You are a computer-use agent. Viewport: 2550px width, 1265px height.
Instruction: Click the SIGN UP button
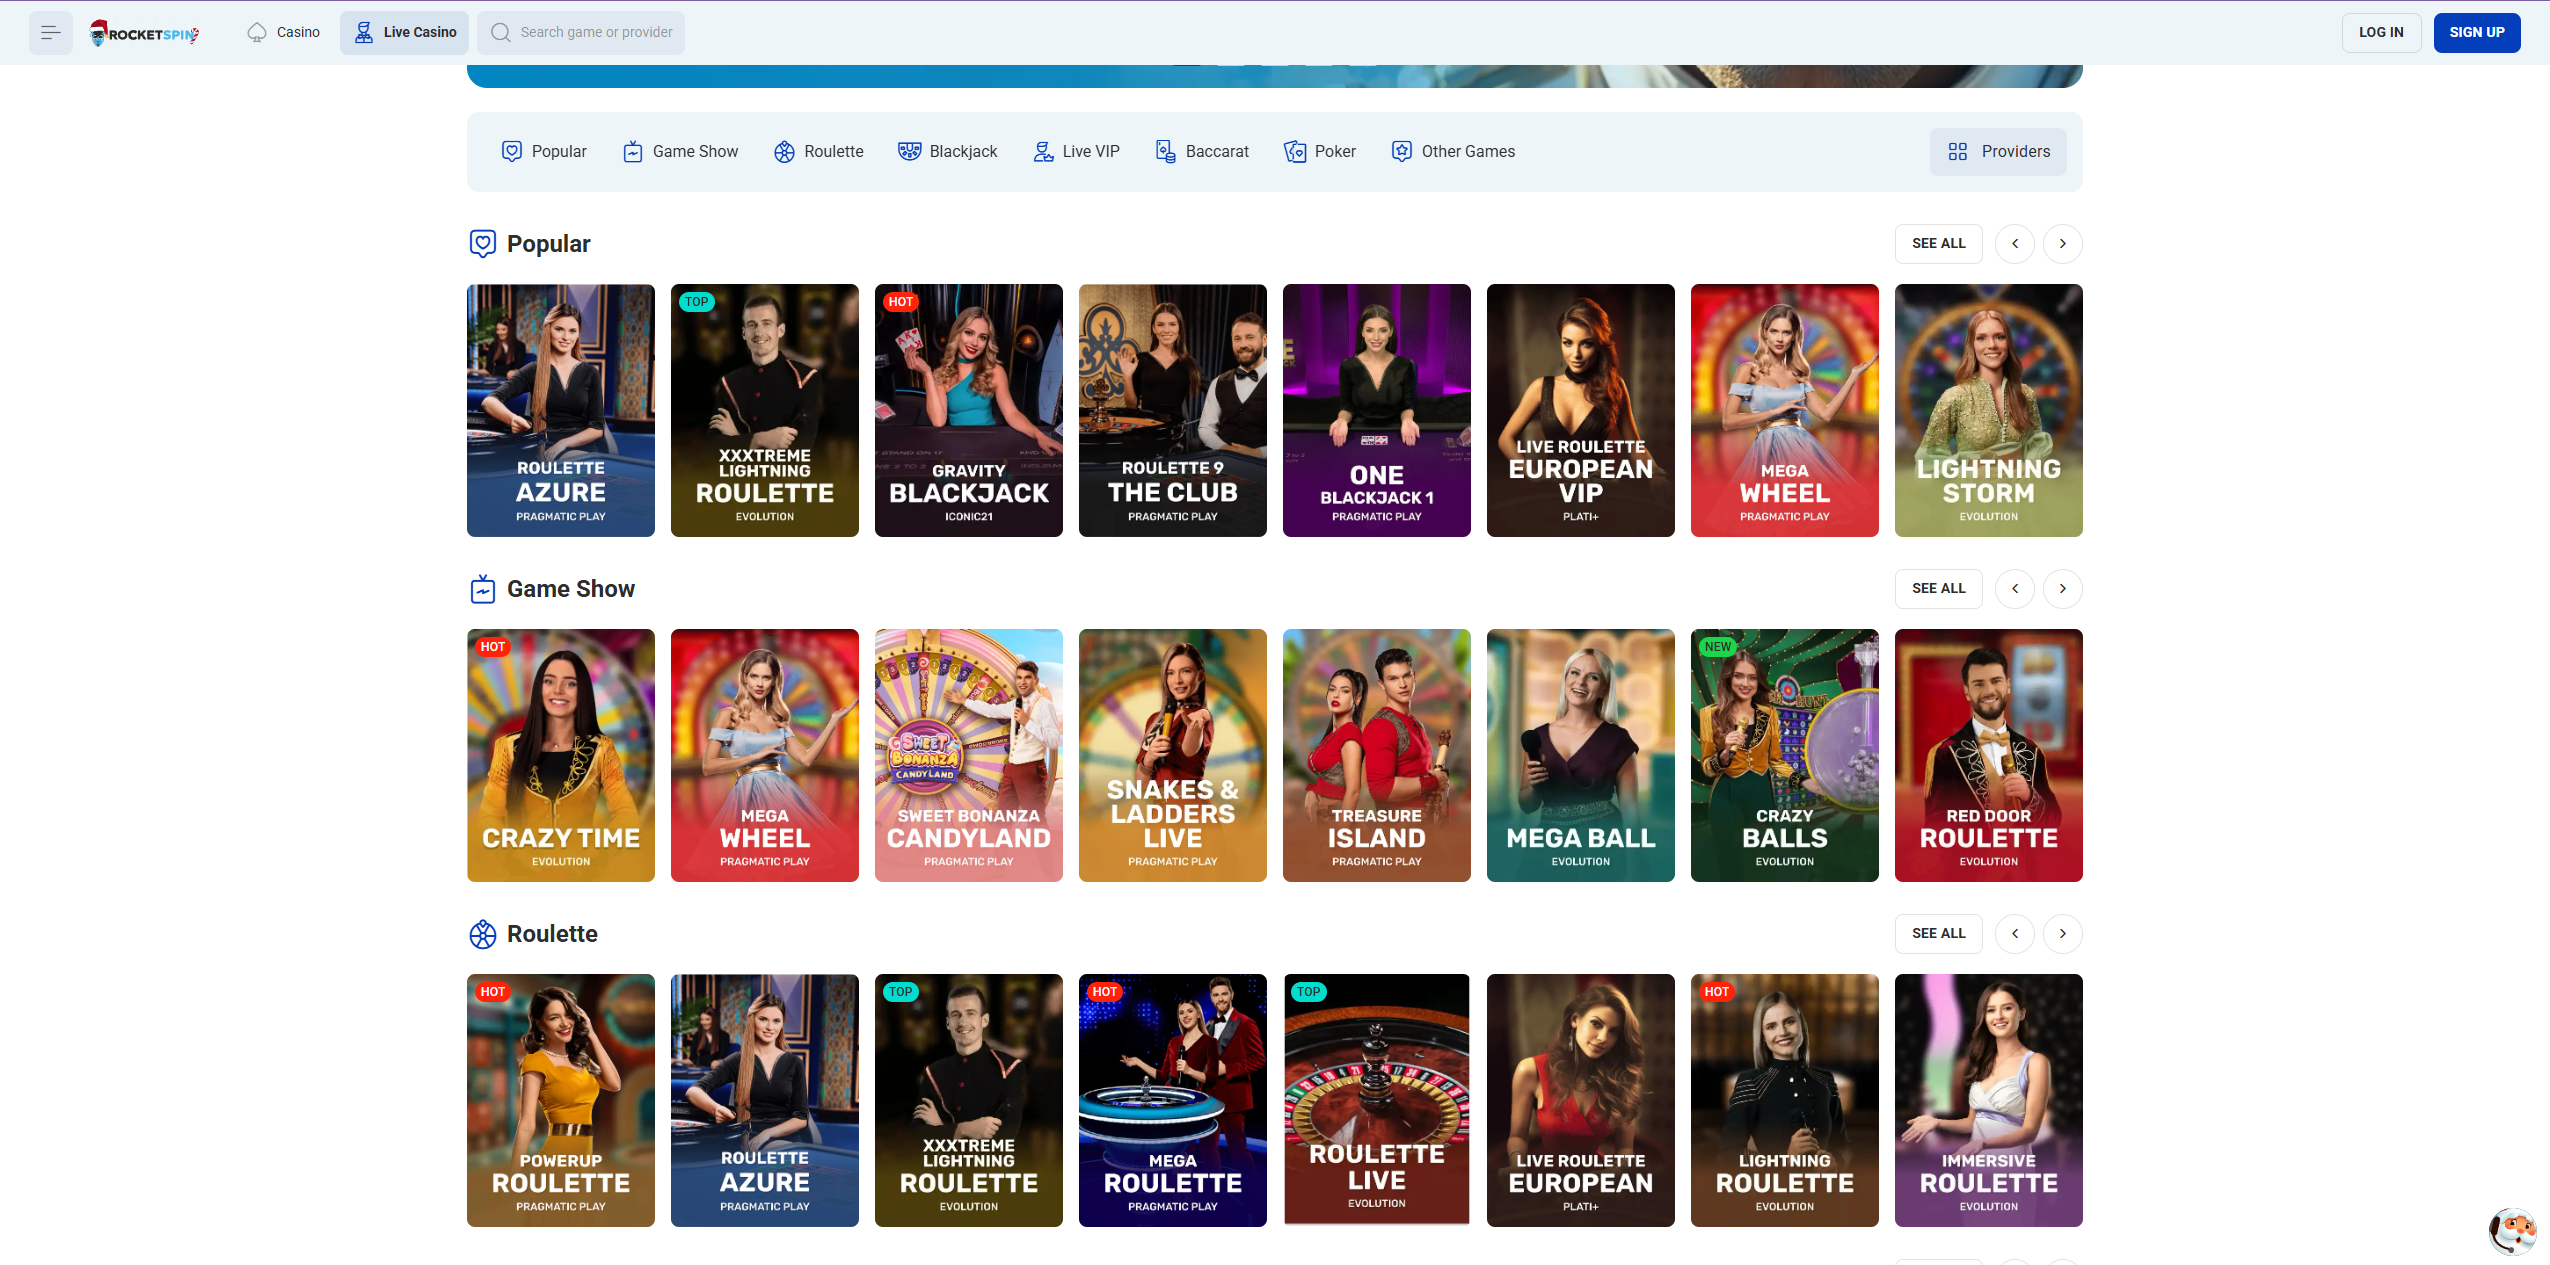pyautogui.click(x=2477, y=32)
